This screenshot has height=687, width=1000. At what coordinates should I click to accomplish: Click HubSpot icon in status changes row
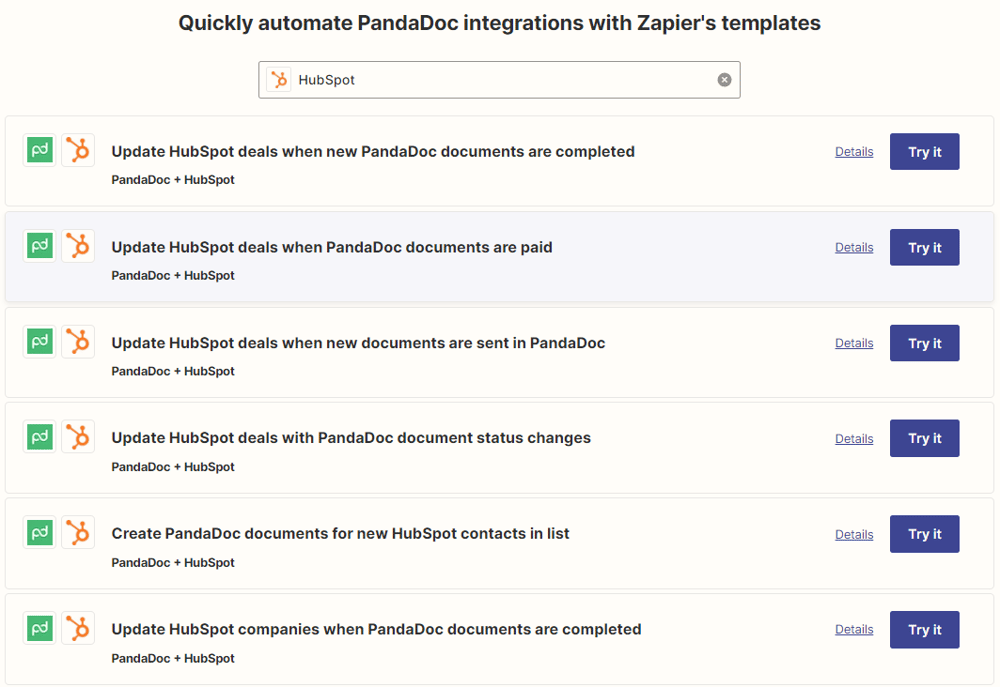[78, 437]
